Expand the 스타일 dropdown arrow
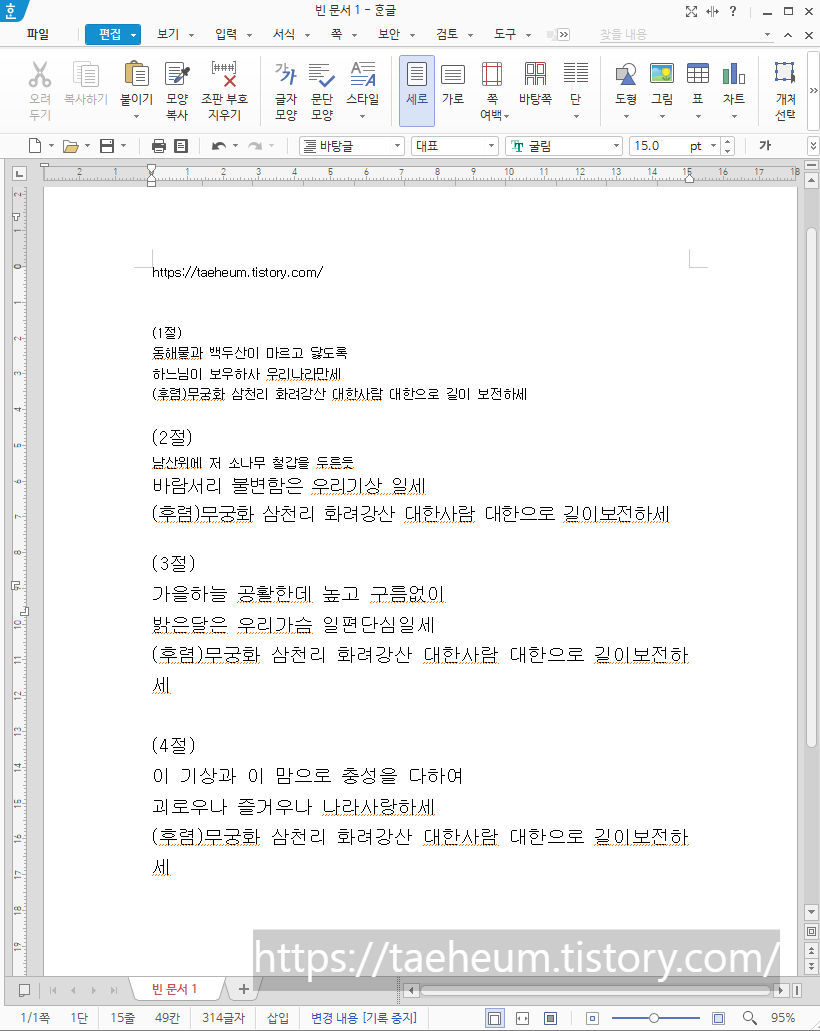The width and height of the screenshot is (820, 1031). [362, 117]
